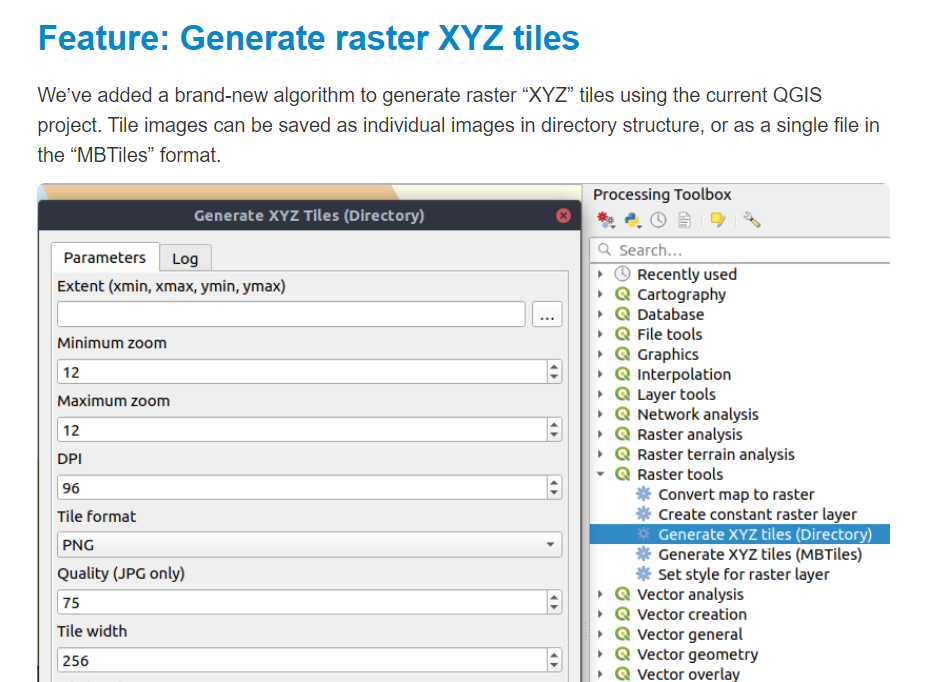Expand the Cartography group
This screenshot has width=935, height=682.
click(600, 294)
